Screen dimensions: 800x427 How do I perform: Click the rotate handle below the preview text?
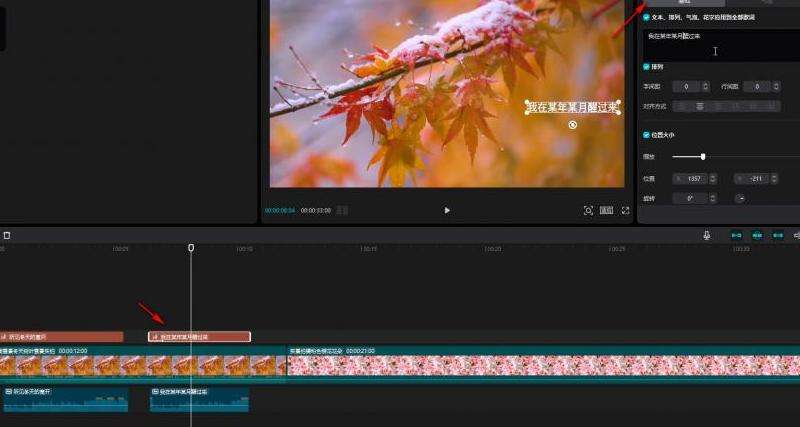pos(572,125)
